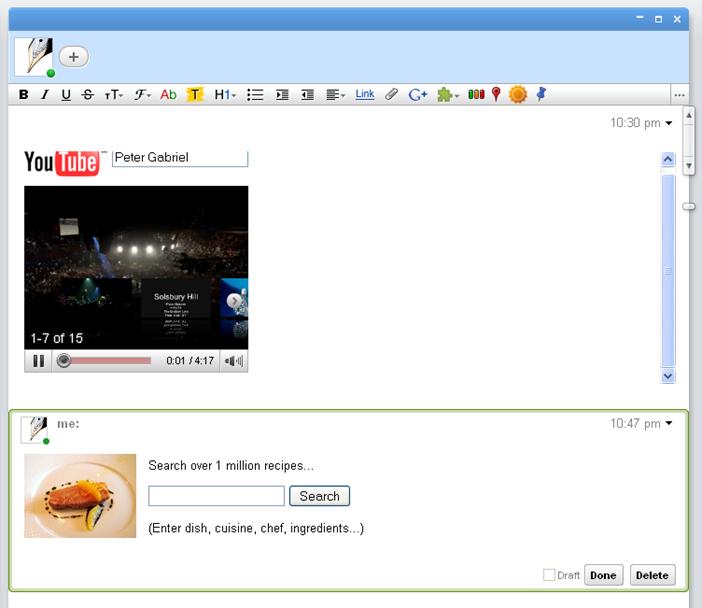Viewport: 702px width, 608px height.
Task: Insert a map with red pin icon
Action: click(x=496, y=94)
